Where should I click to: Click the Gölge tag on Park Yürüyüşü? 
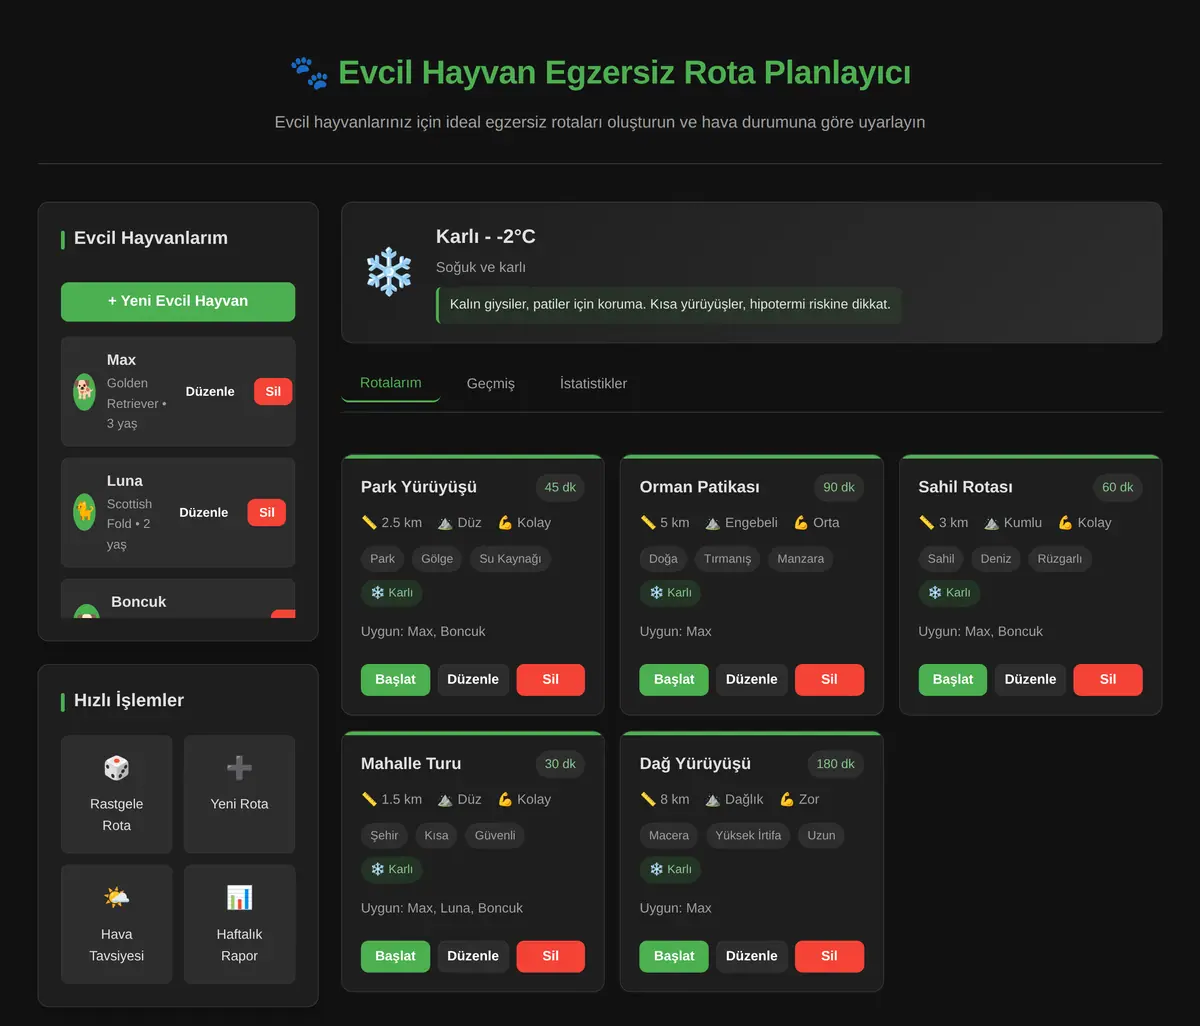[437, 559]
